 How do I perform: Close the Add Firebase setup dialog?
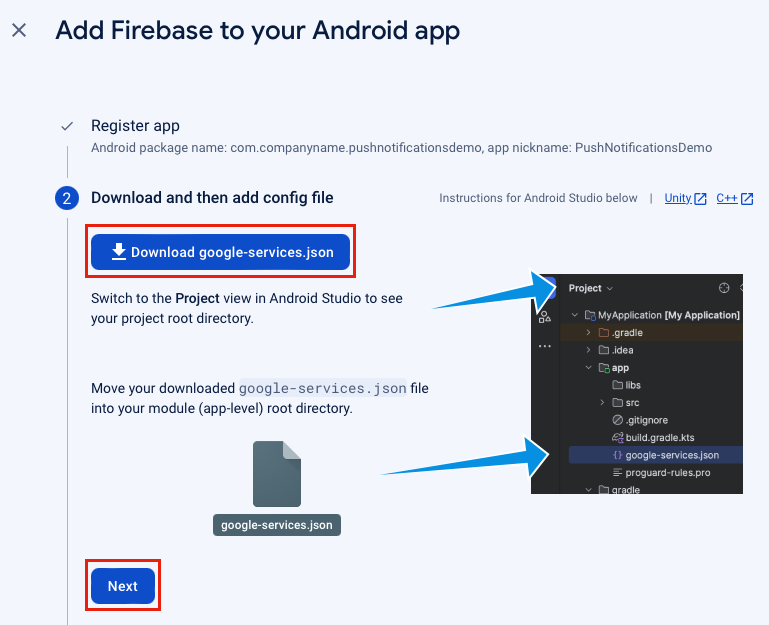(x=19, y=30)
